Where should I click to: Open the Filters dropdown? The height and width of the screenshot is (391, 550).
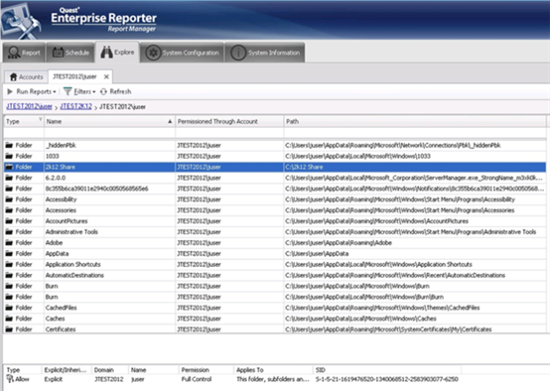[x=85, y=92]
